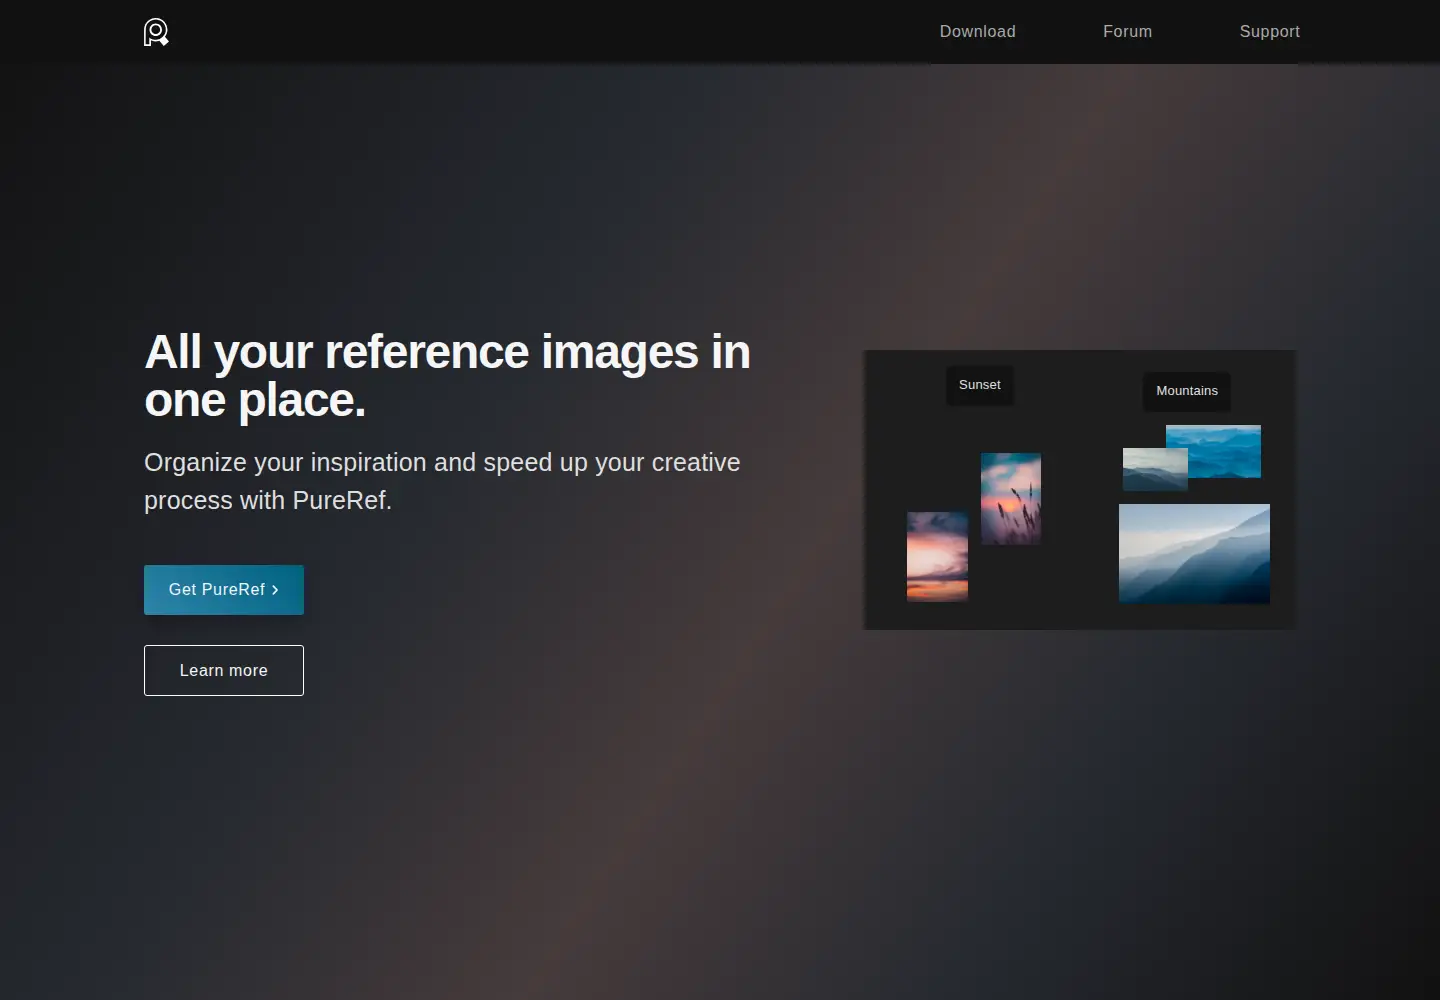Click the Get PureRef button
The height and width of the screenshot is (1000, 1440).
click(x=224, y=590)
